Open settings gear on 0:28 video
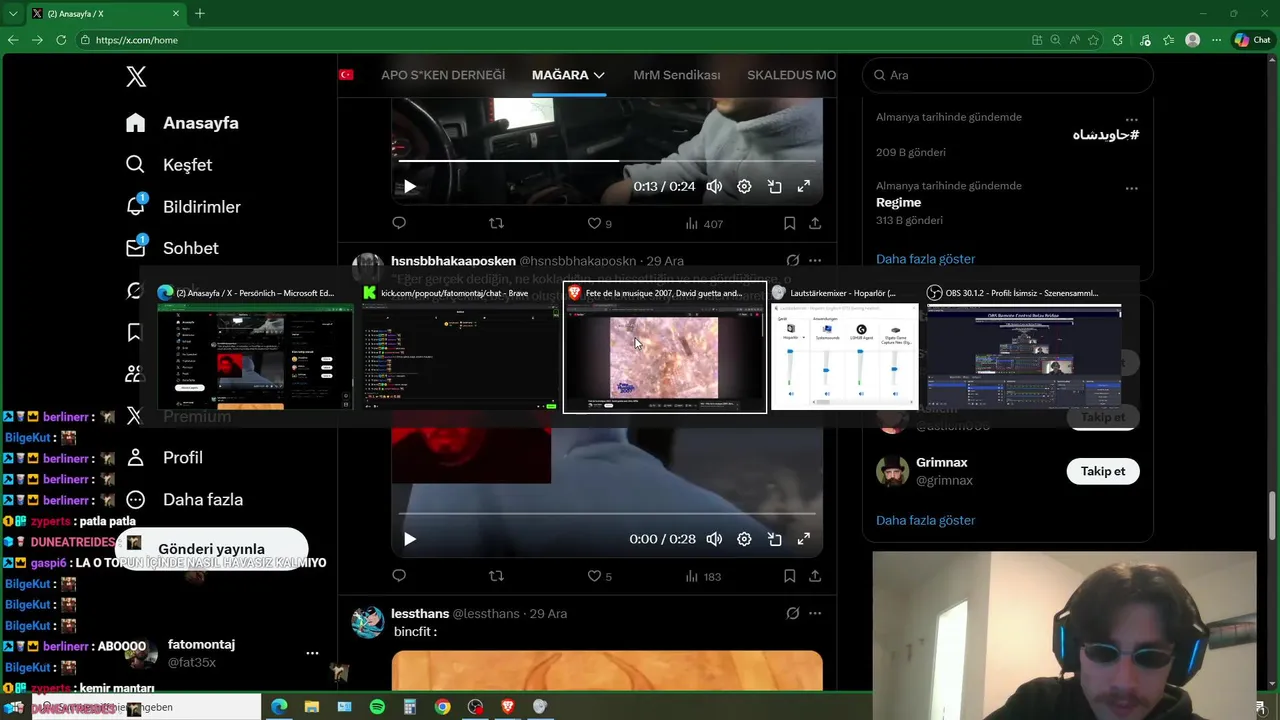1280x720 pixels. coord(744,539)
